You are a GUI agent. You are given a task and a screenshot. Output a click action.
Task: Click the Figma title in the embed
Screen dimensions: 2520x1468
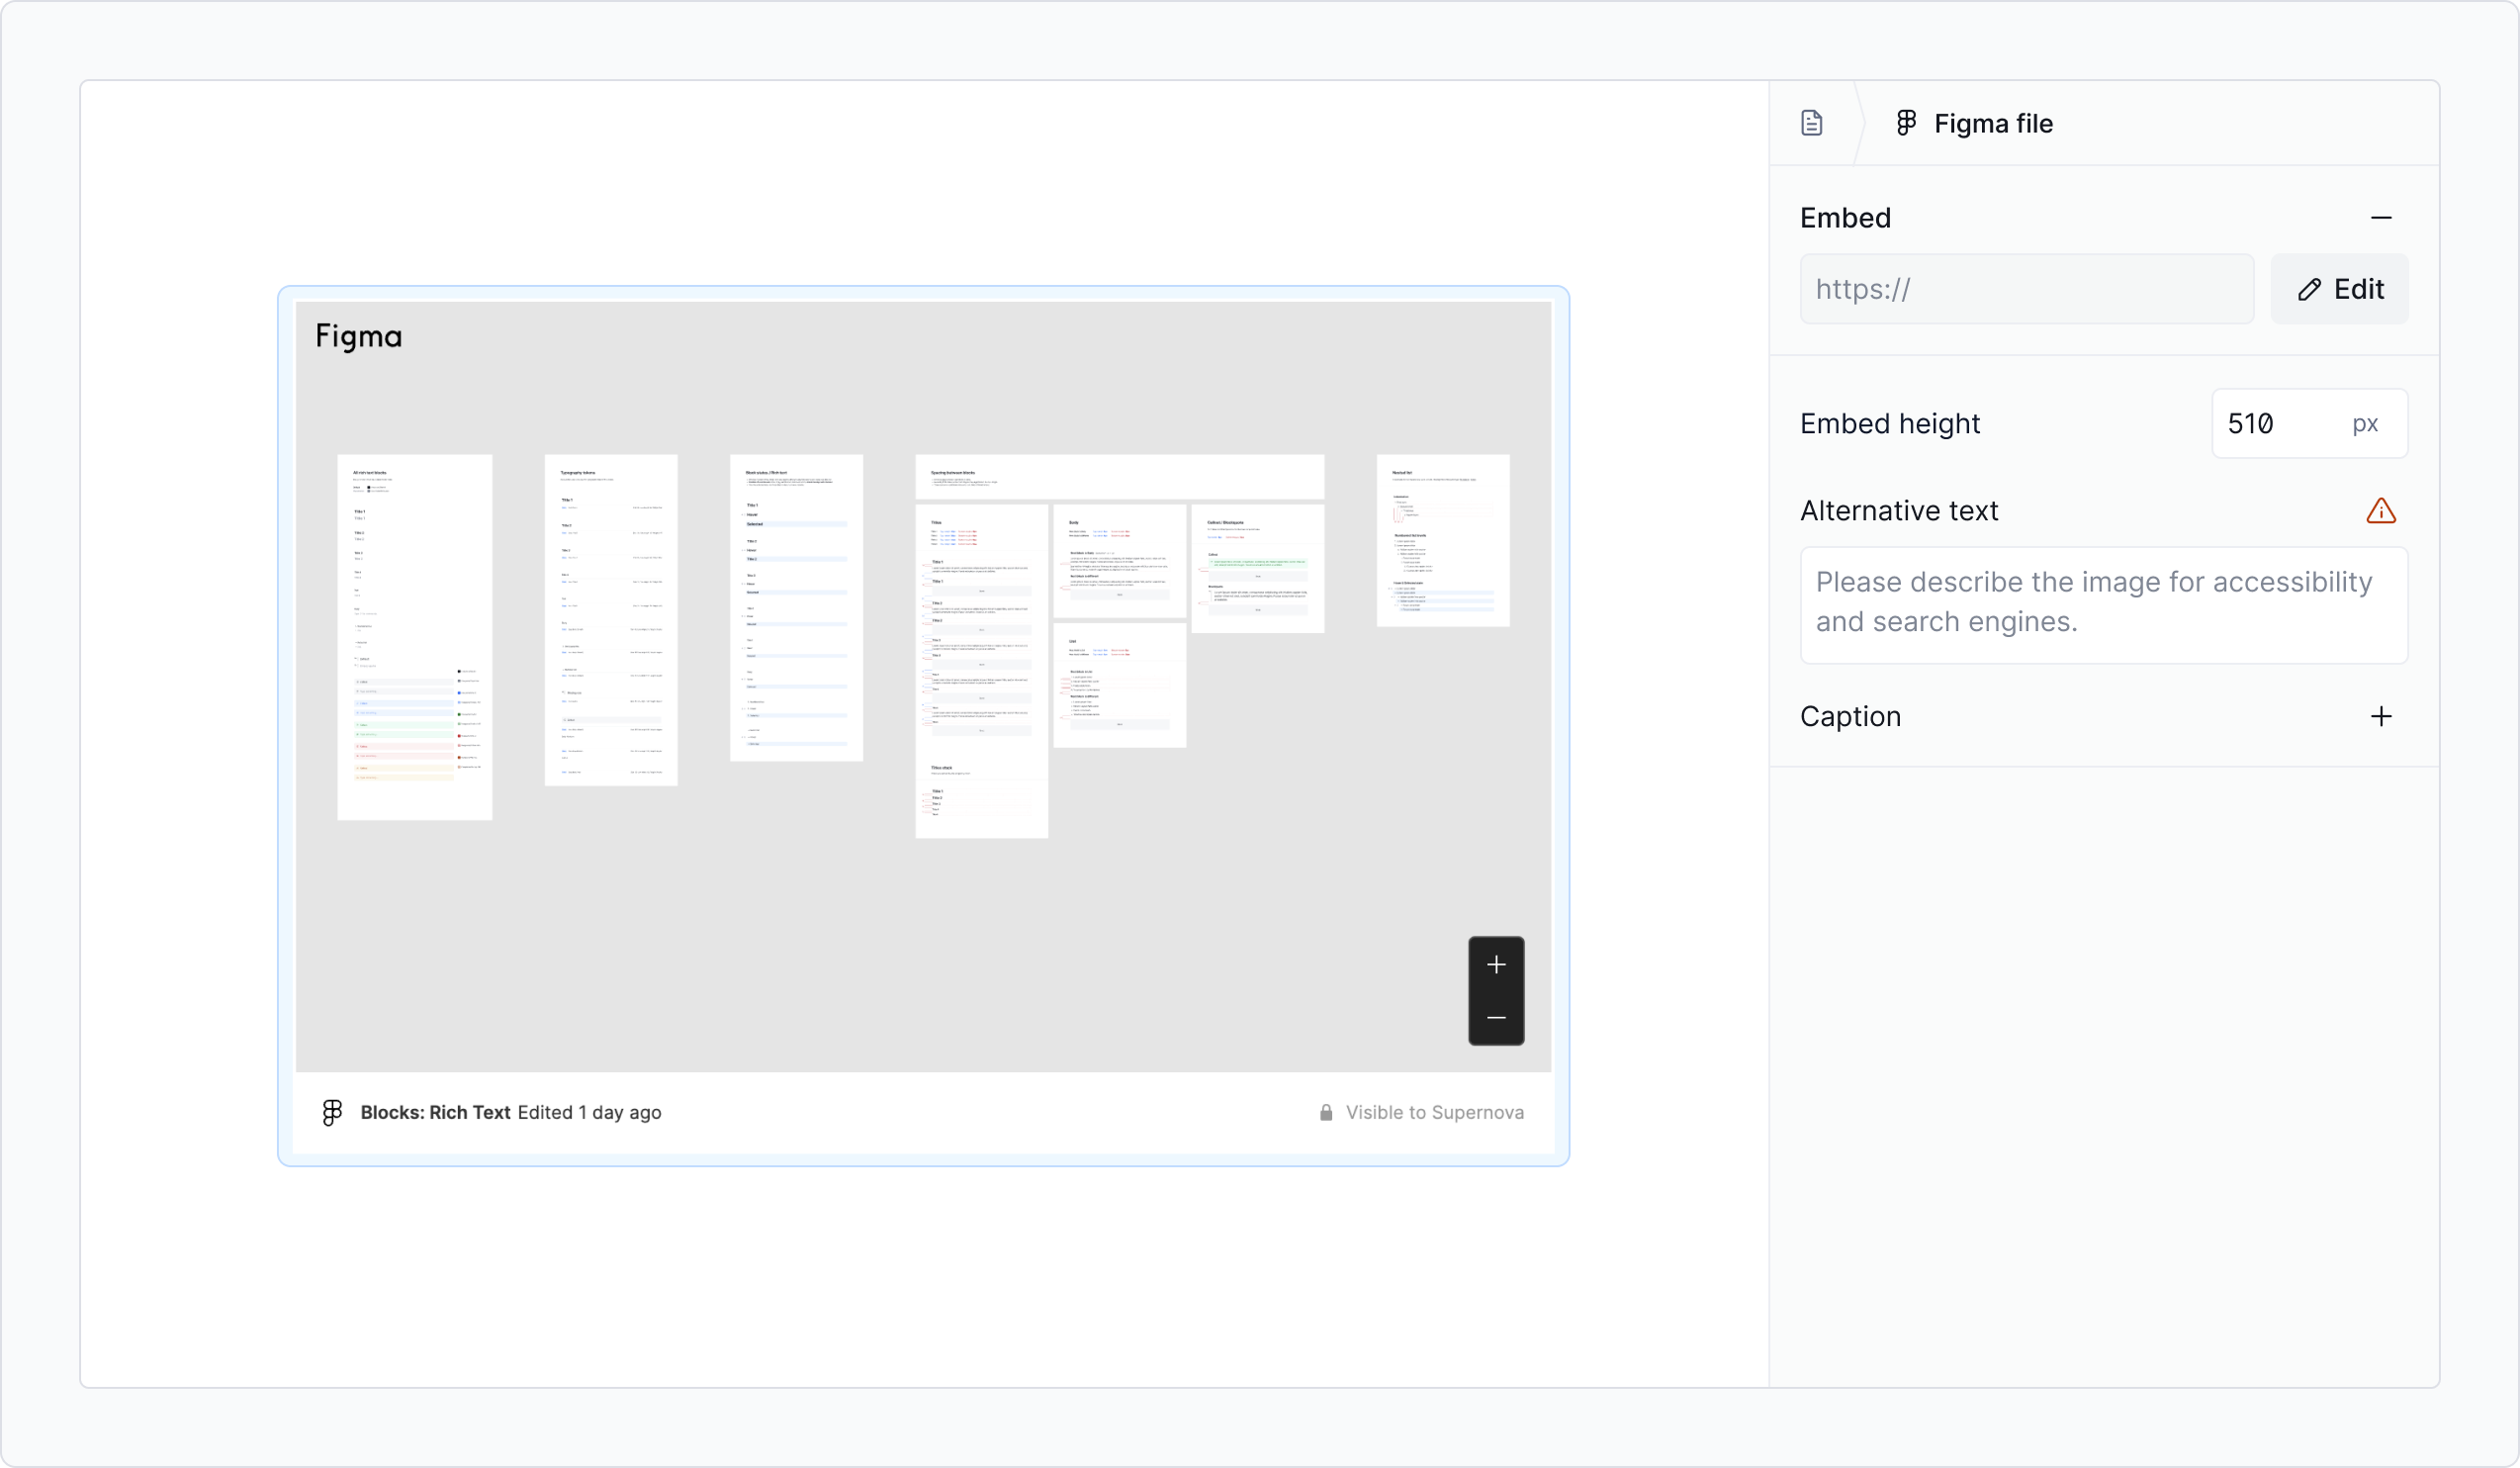(359, 336)
